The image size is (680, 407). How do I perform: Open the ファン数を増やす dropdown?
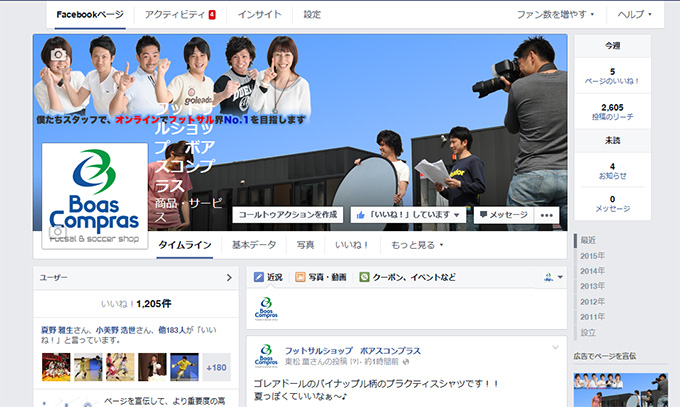pyautogui.click(x=555, y=15)
